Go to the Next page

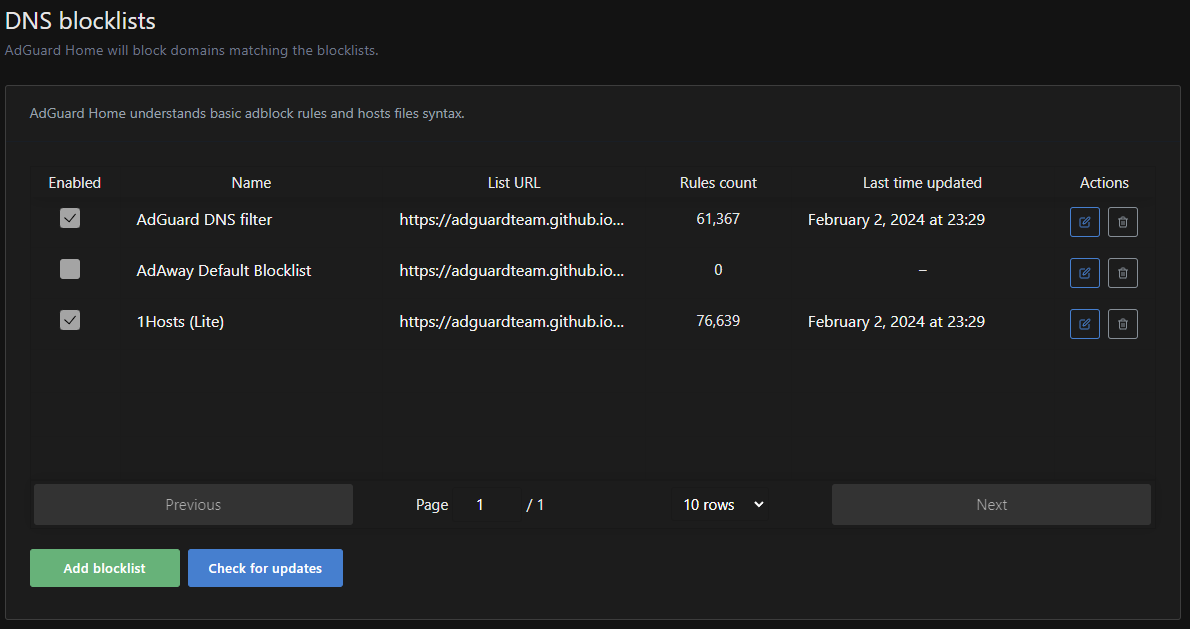point(991,505)
